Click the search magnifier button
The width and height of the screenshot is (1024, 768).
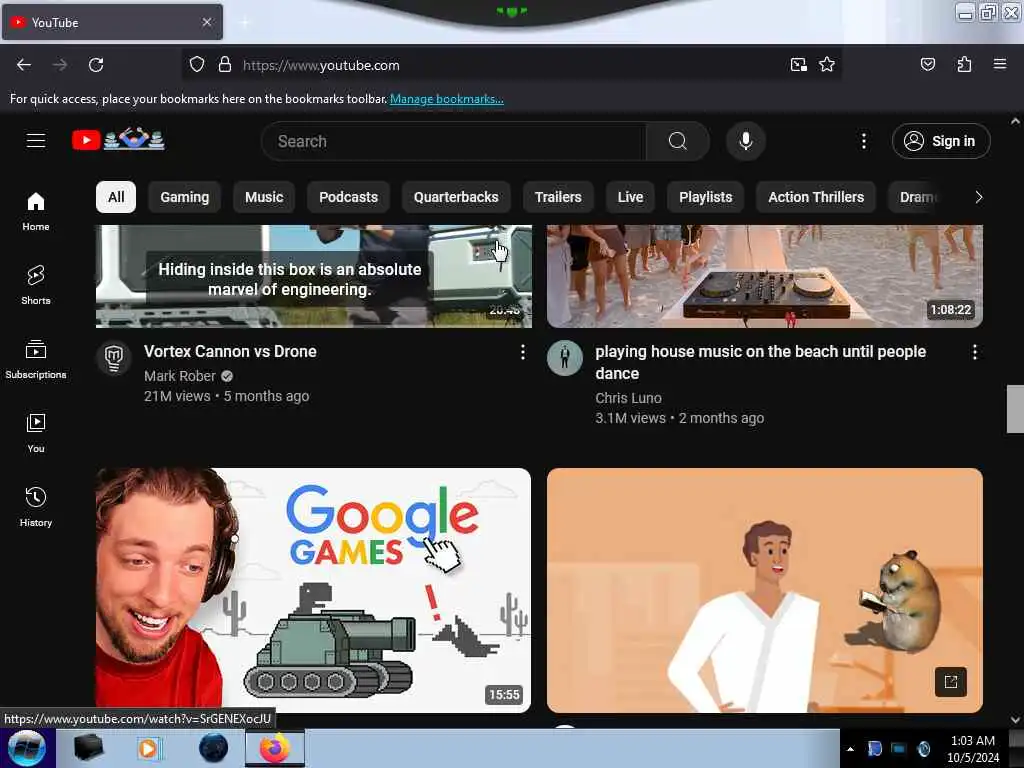(678, 141)
